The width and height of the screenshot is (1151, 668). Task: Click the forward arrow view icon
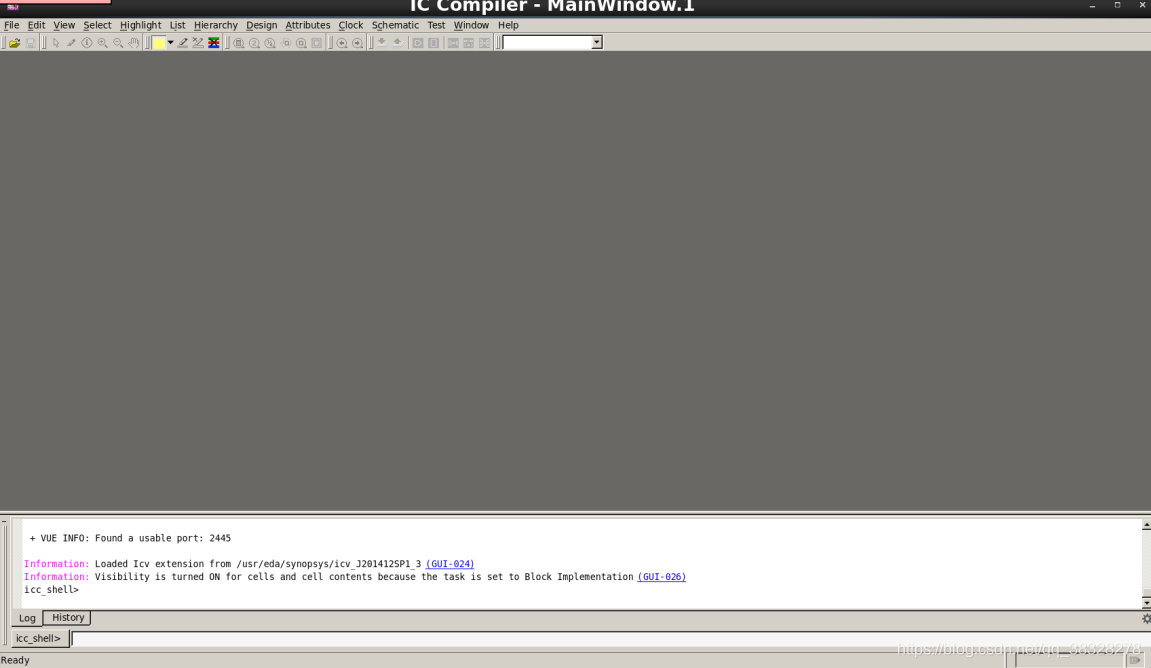357,43
